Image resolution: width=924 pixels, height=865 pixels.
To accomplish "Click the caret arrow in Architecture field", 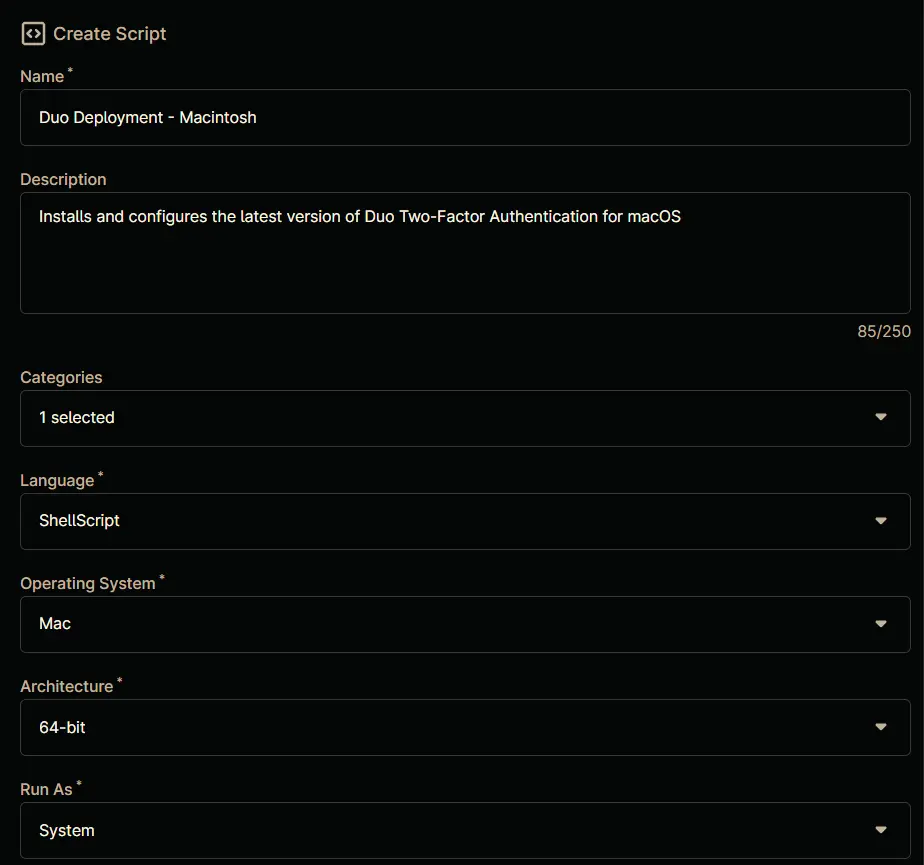I will pos(881,727).
